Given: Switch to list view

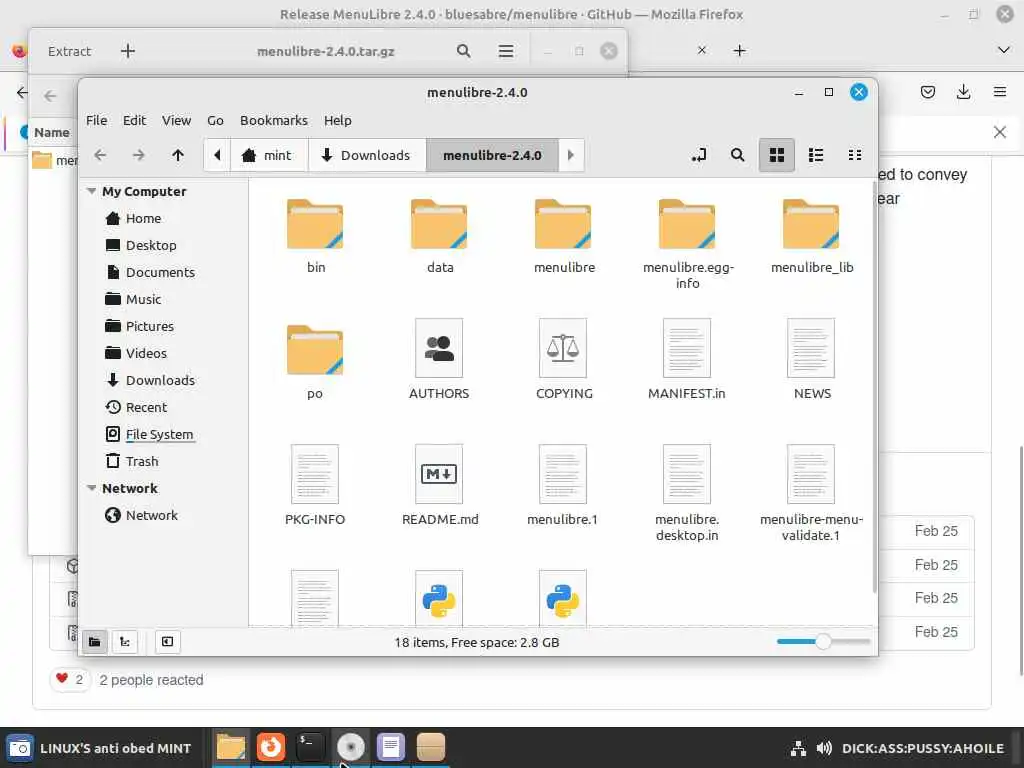Looking at the screenshot, I should [816, 155].
